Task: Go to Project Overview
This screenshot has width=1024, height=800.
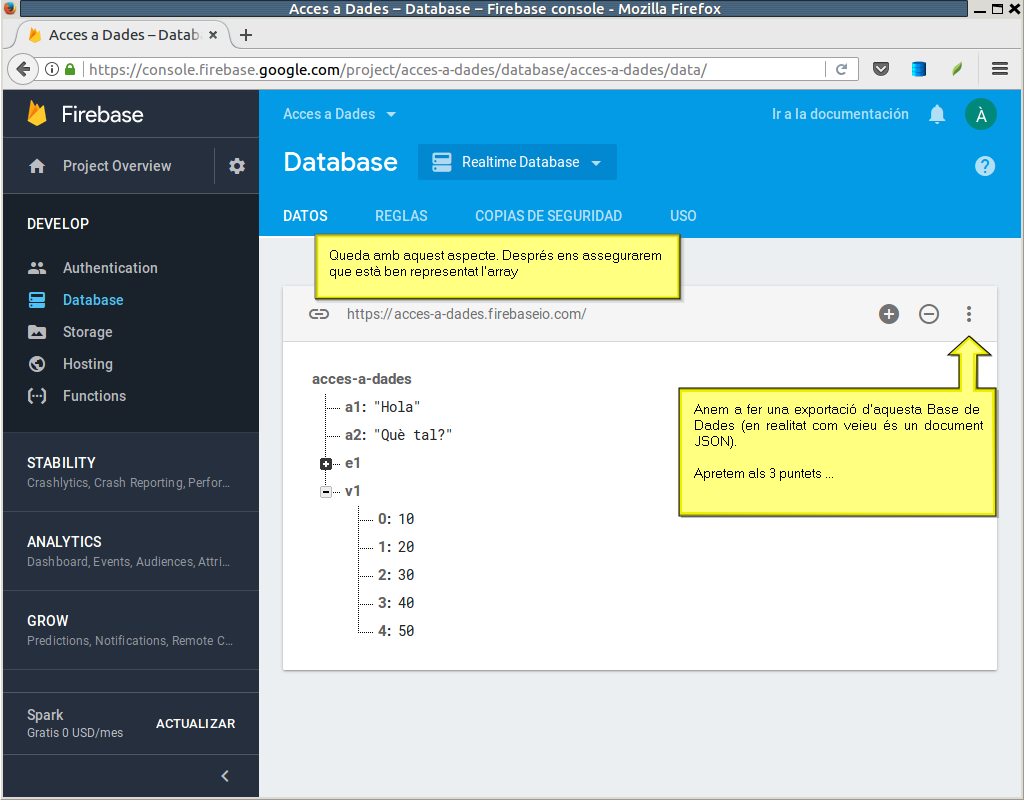Action: 117,166
